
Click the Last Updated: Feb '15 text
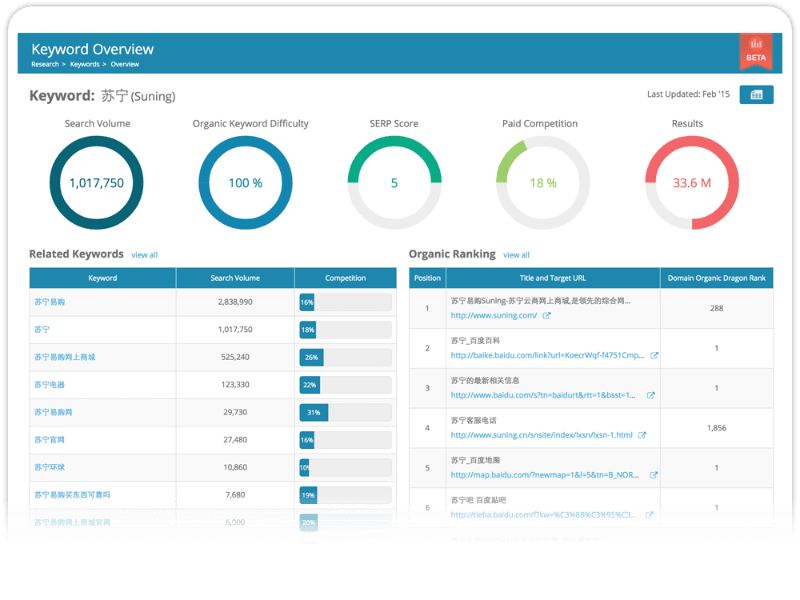coord(688,94)
